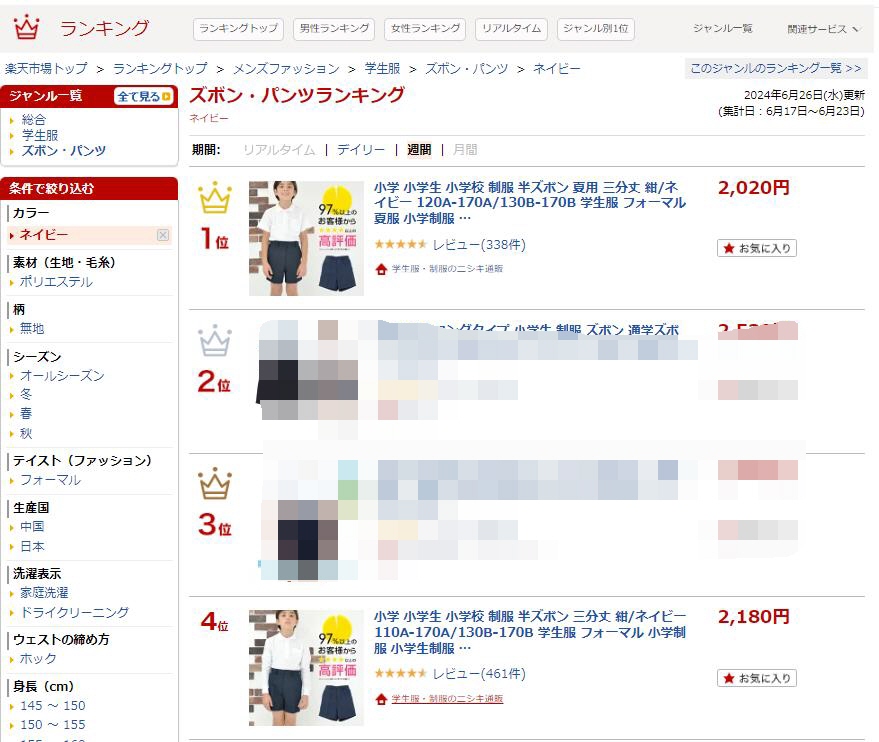The width and height of the screenshot is (879, 742).
Task: Click the silver crown on rank 2
Action: 215,340
